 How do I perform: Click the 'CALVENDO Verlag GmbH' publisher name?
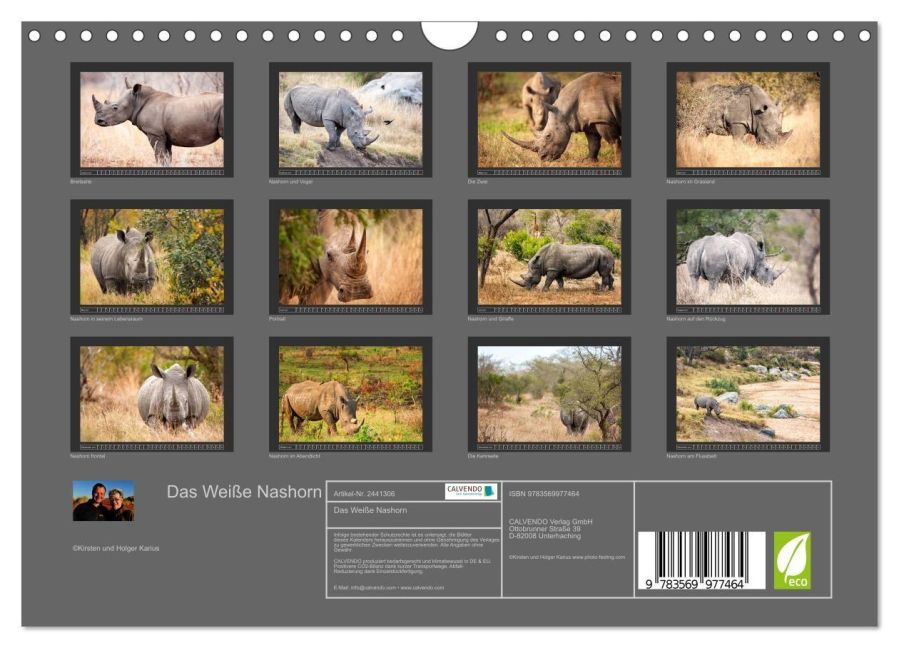point(550,522)
